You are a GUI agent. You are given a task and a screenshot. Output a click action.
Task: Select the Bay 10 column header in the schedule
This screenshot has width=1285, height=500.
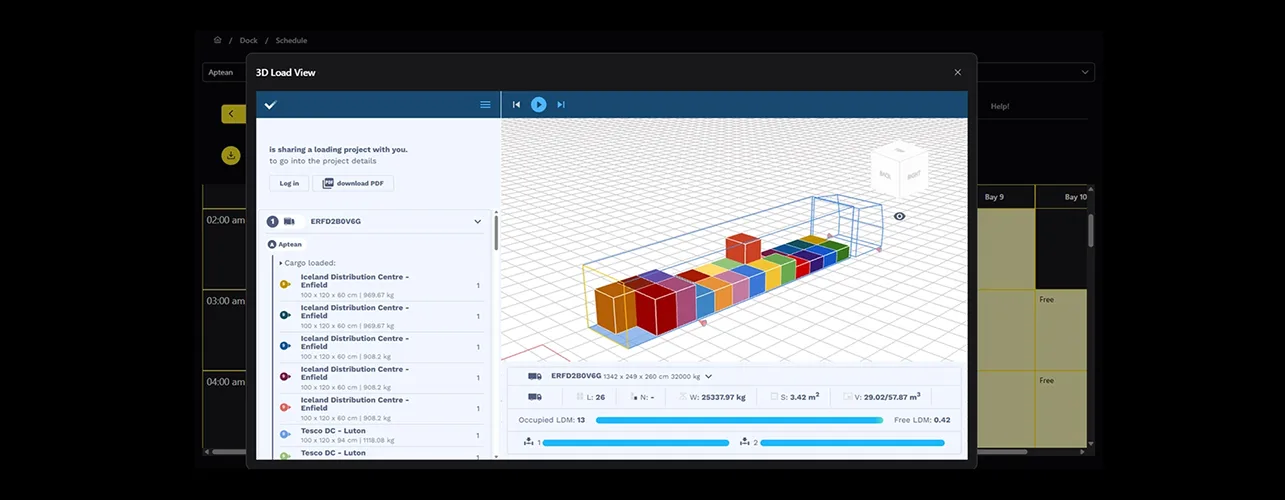[1061, 197]
